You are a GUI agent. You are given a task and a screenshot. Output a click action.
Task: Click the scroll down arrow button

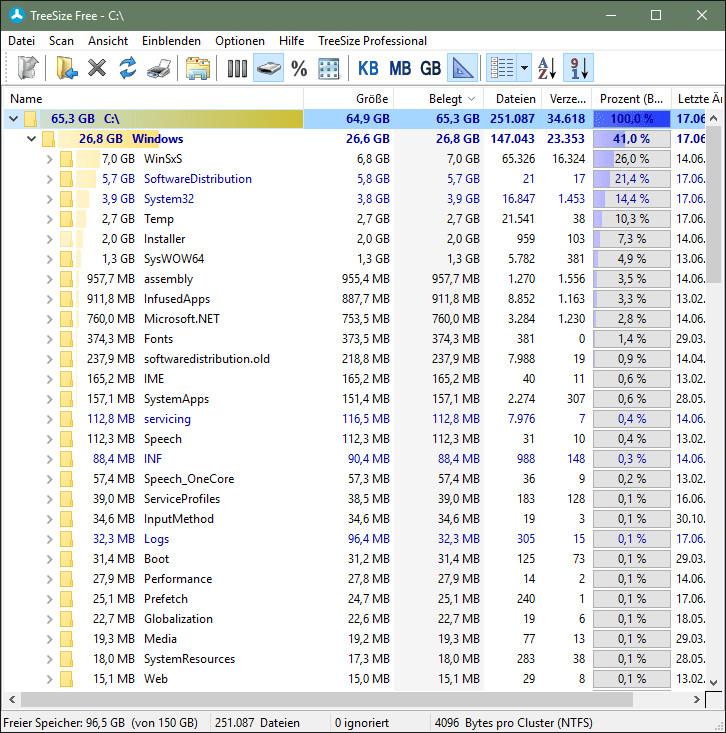coord(713,683)
